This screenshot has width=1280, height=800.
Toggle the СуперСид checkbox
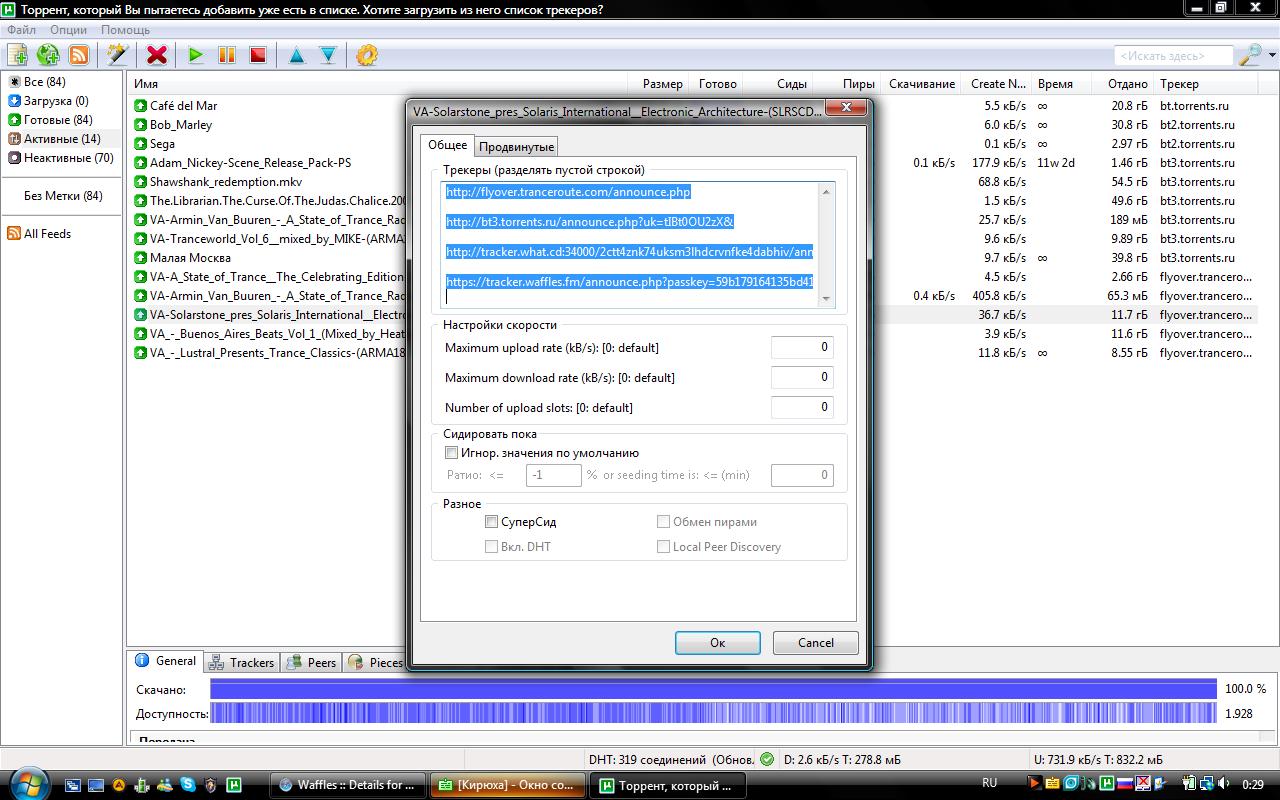[x=491, y=522]
